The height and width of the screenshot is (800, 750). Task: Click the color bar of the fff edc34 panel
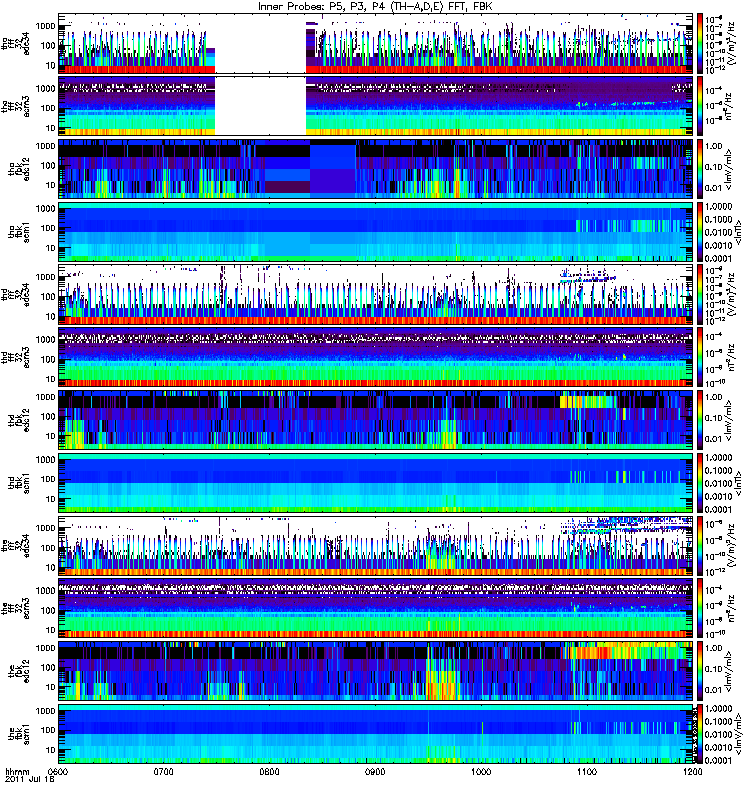click(x=699, y=545)
